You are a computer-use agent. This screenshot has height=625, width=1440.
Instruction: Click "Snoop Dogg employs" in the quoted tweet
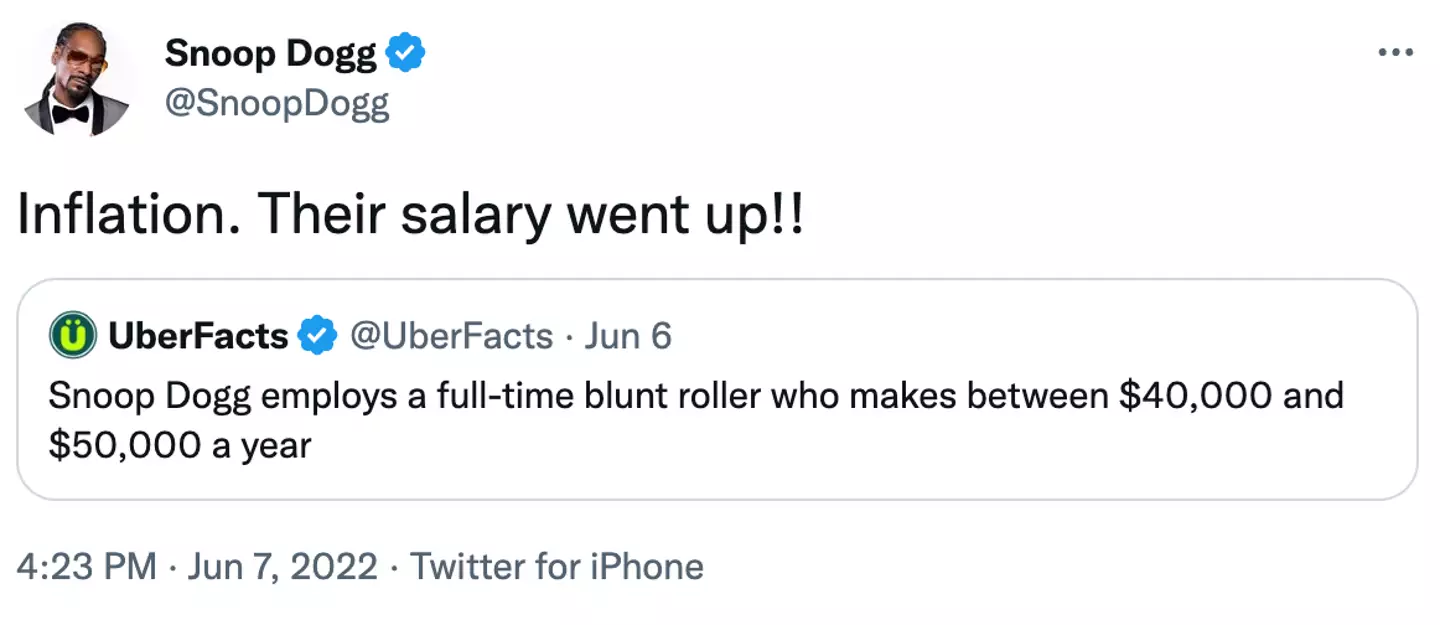pos(202,397)
